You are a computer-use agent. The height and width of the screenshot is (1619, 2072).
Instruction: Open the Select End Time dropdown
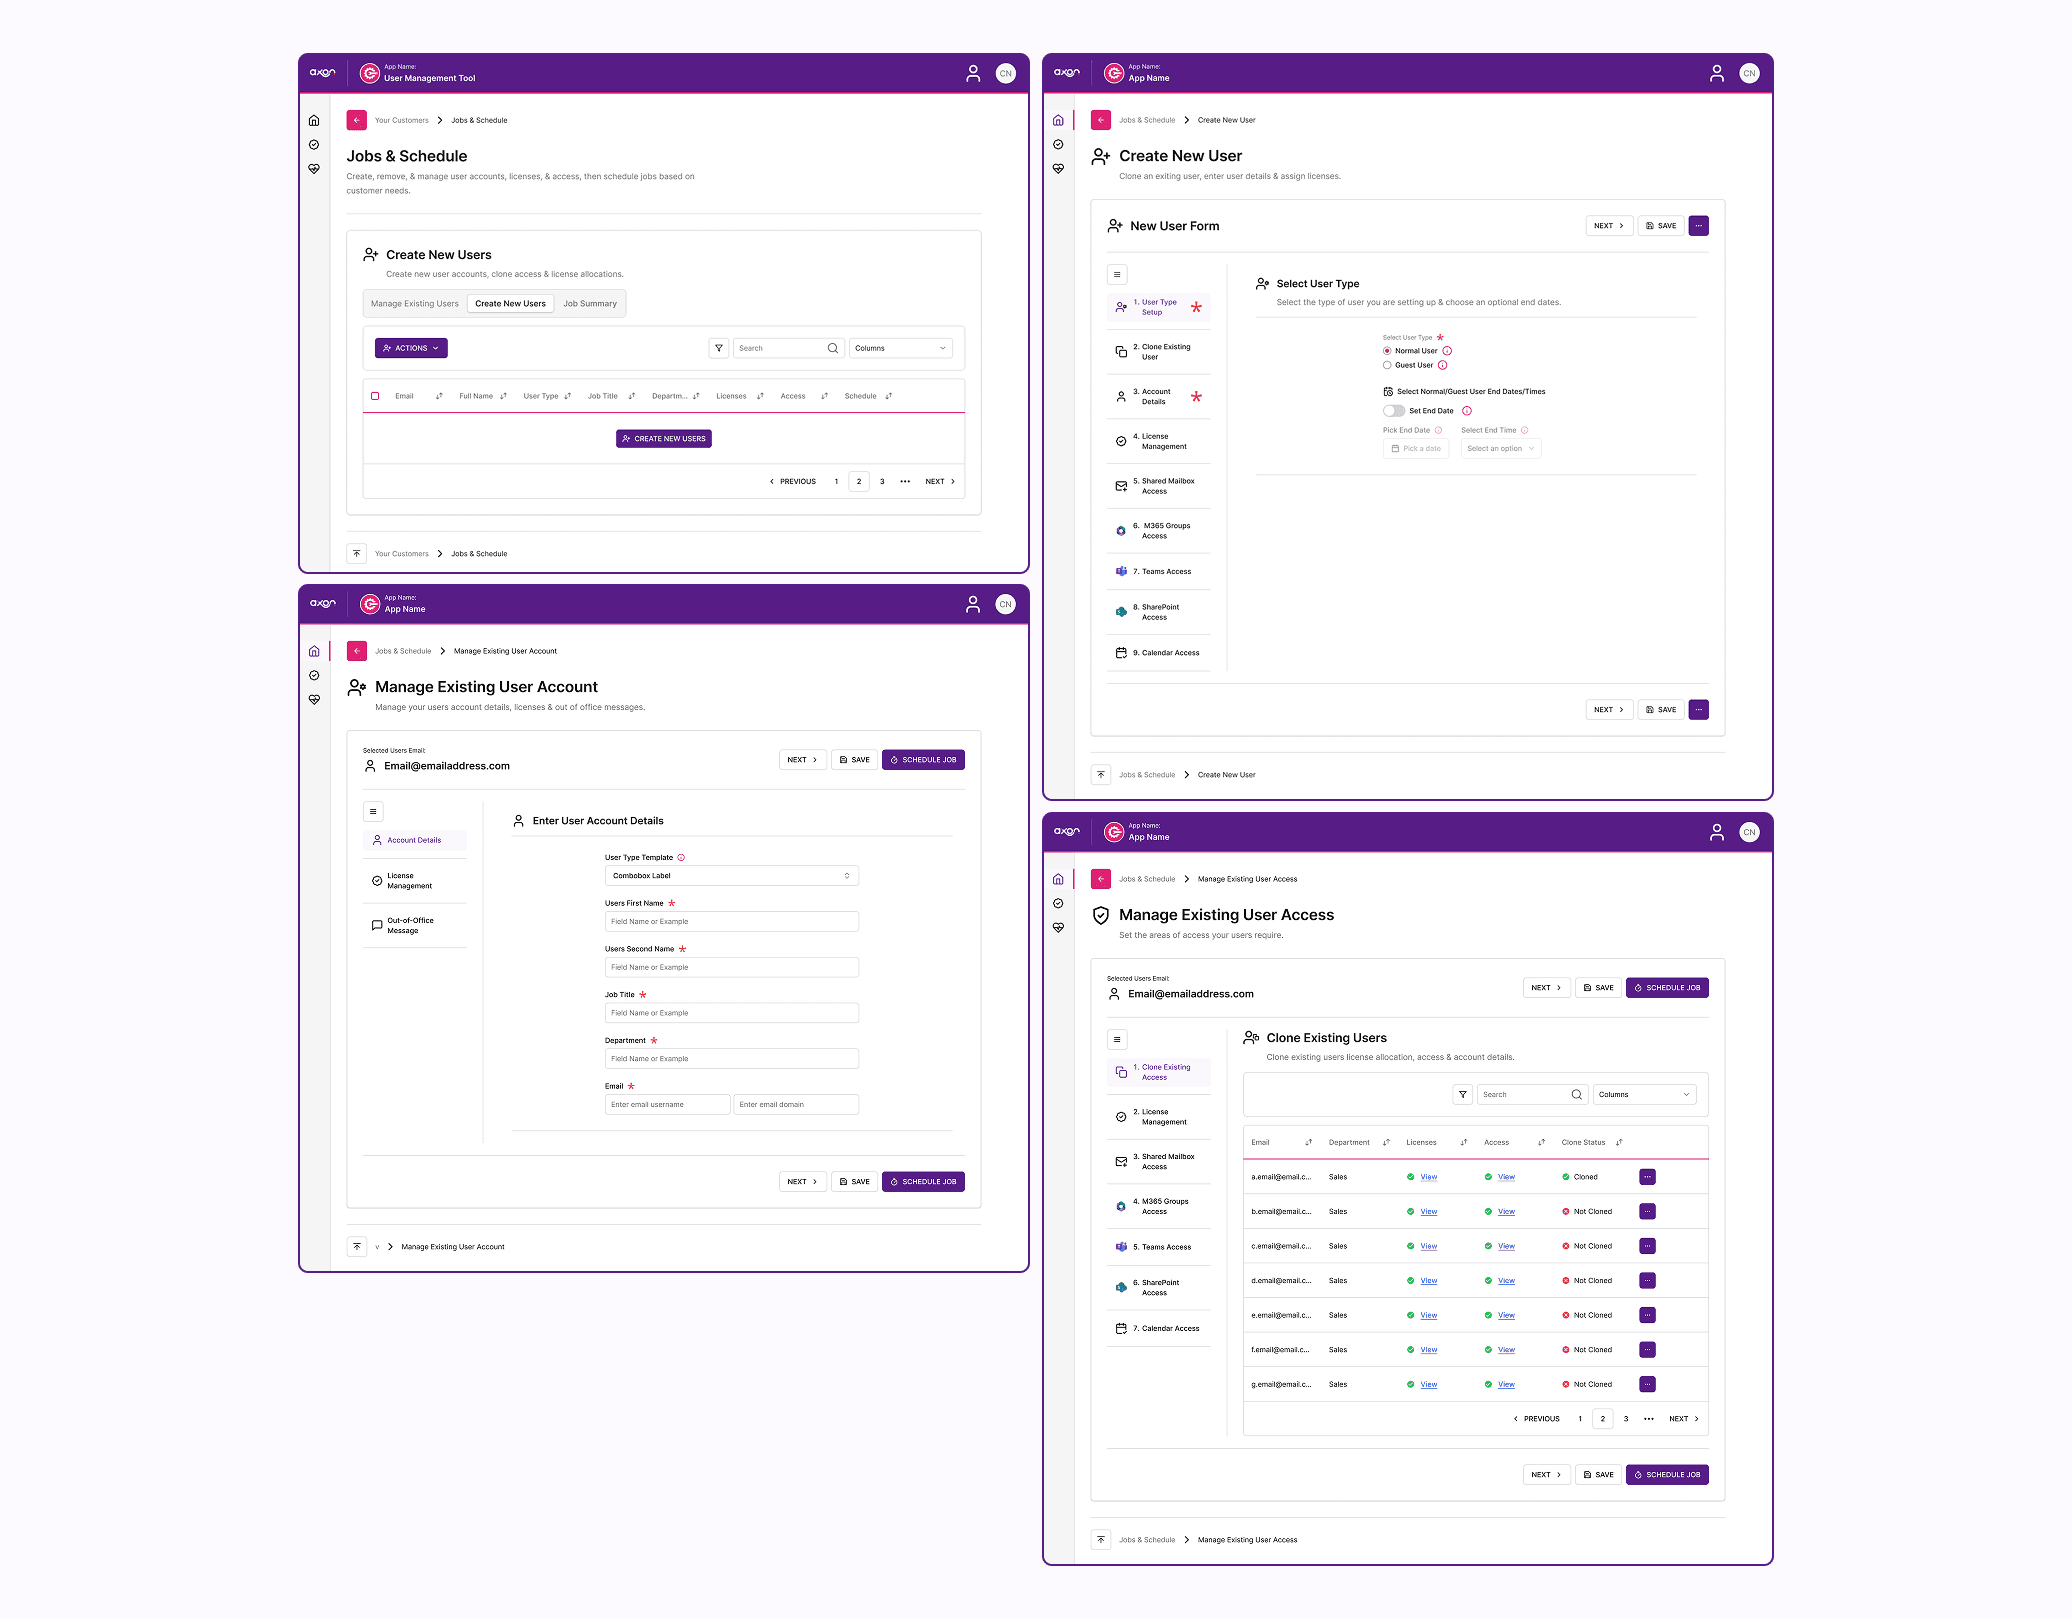click(x=1500, y=449)
